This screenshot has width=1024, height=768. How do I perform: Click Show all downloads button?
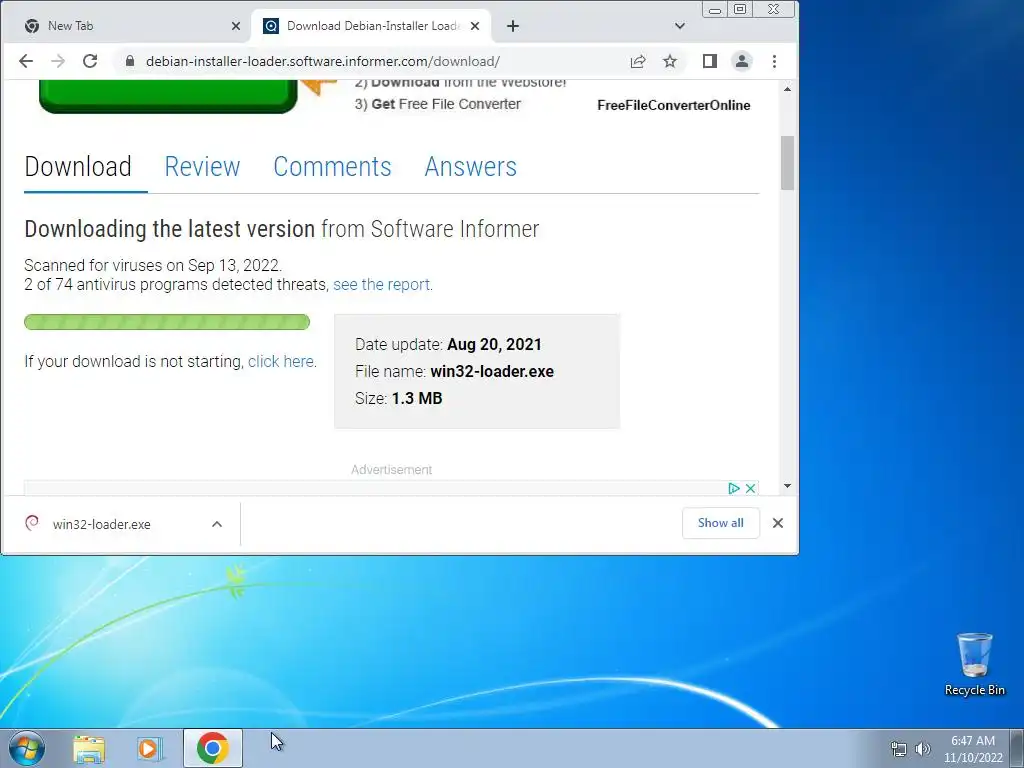720,523
